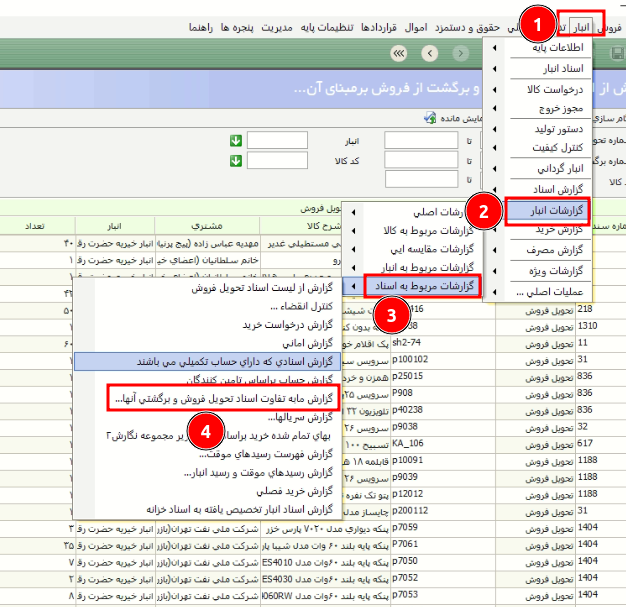Choose گزارش مابه تفاوت اسناد تحویل فروش

(223, 399)
